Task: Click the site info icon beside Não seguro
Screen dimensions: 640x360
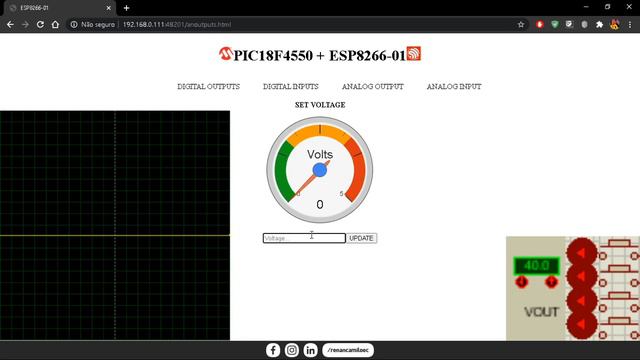Action: (x=74, y=24)
